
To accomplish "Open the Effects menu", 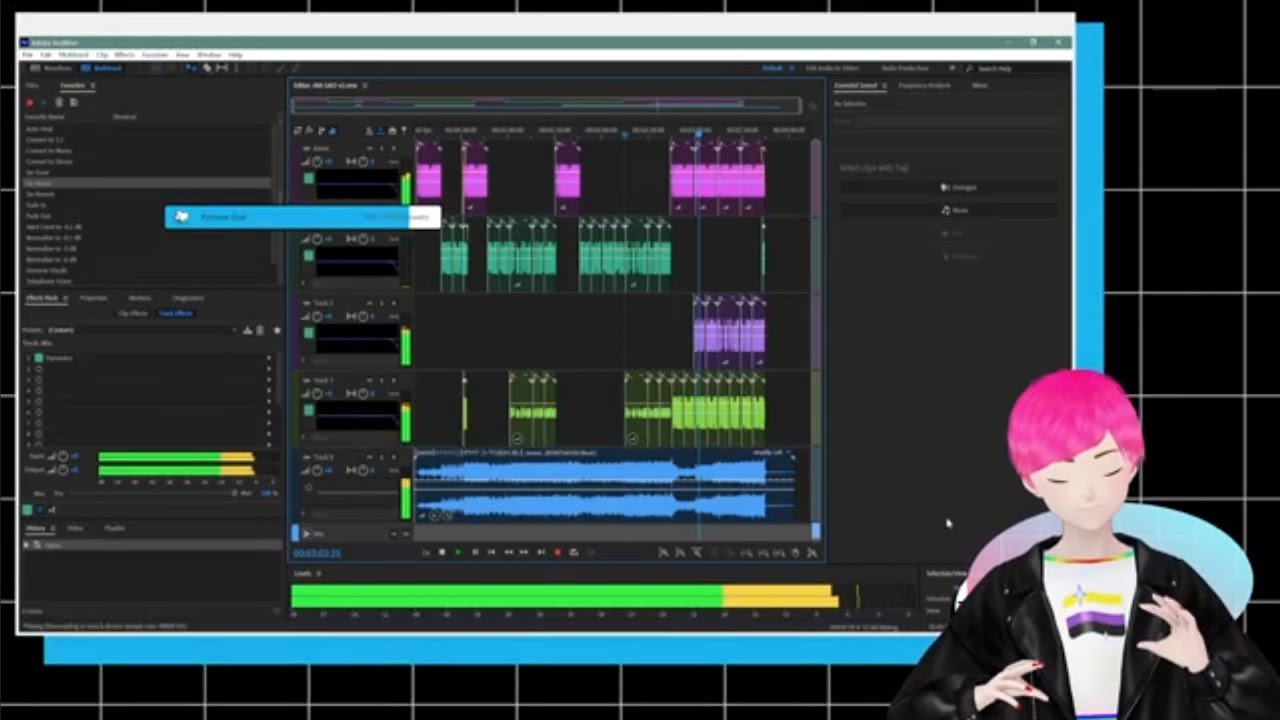I will pos(125,55).
